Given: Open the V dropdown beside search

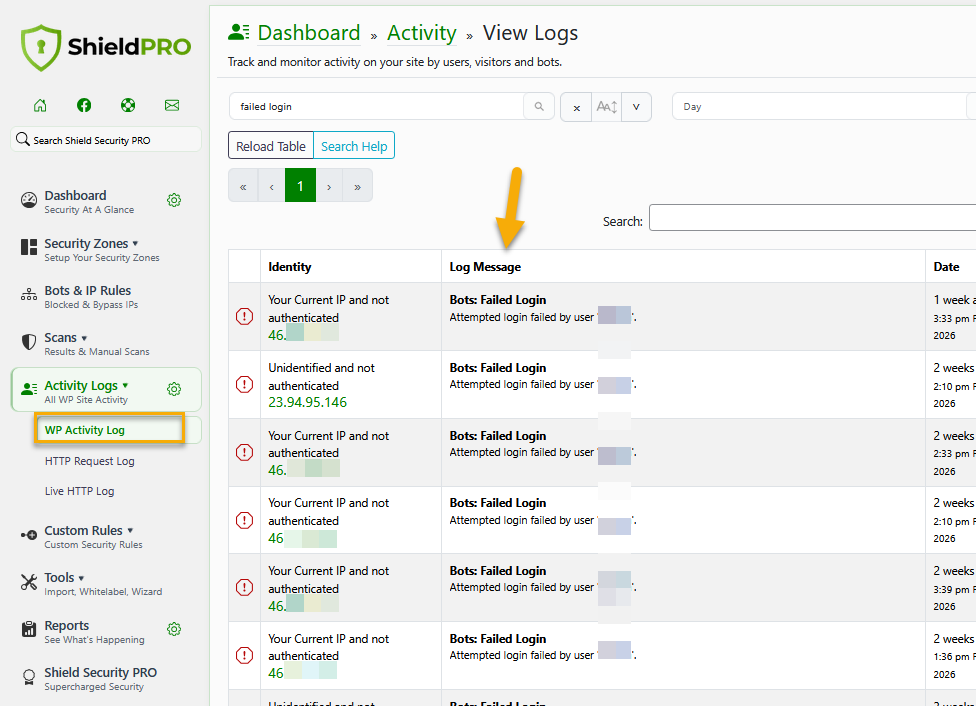Looking at the screenshot, I should point(636,107).
